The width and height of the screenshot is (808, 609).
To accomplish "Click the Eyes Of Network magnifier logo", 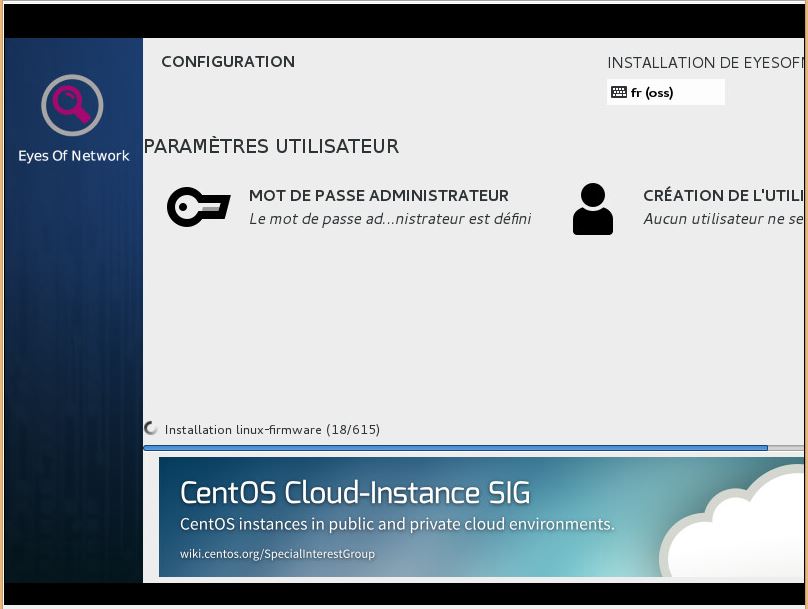I will click(72, 105).
